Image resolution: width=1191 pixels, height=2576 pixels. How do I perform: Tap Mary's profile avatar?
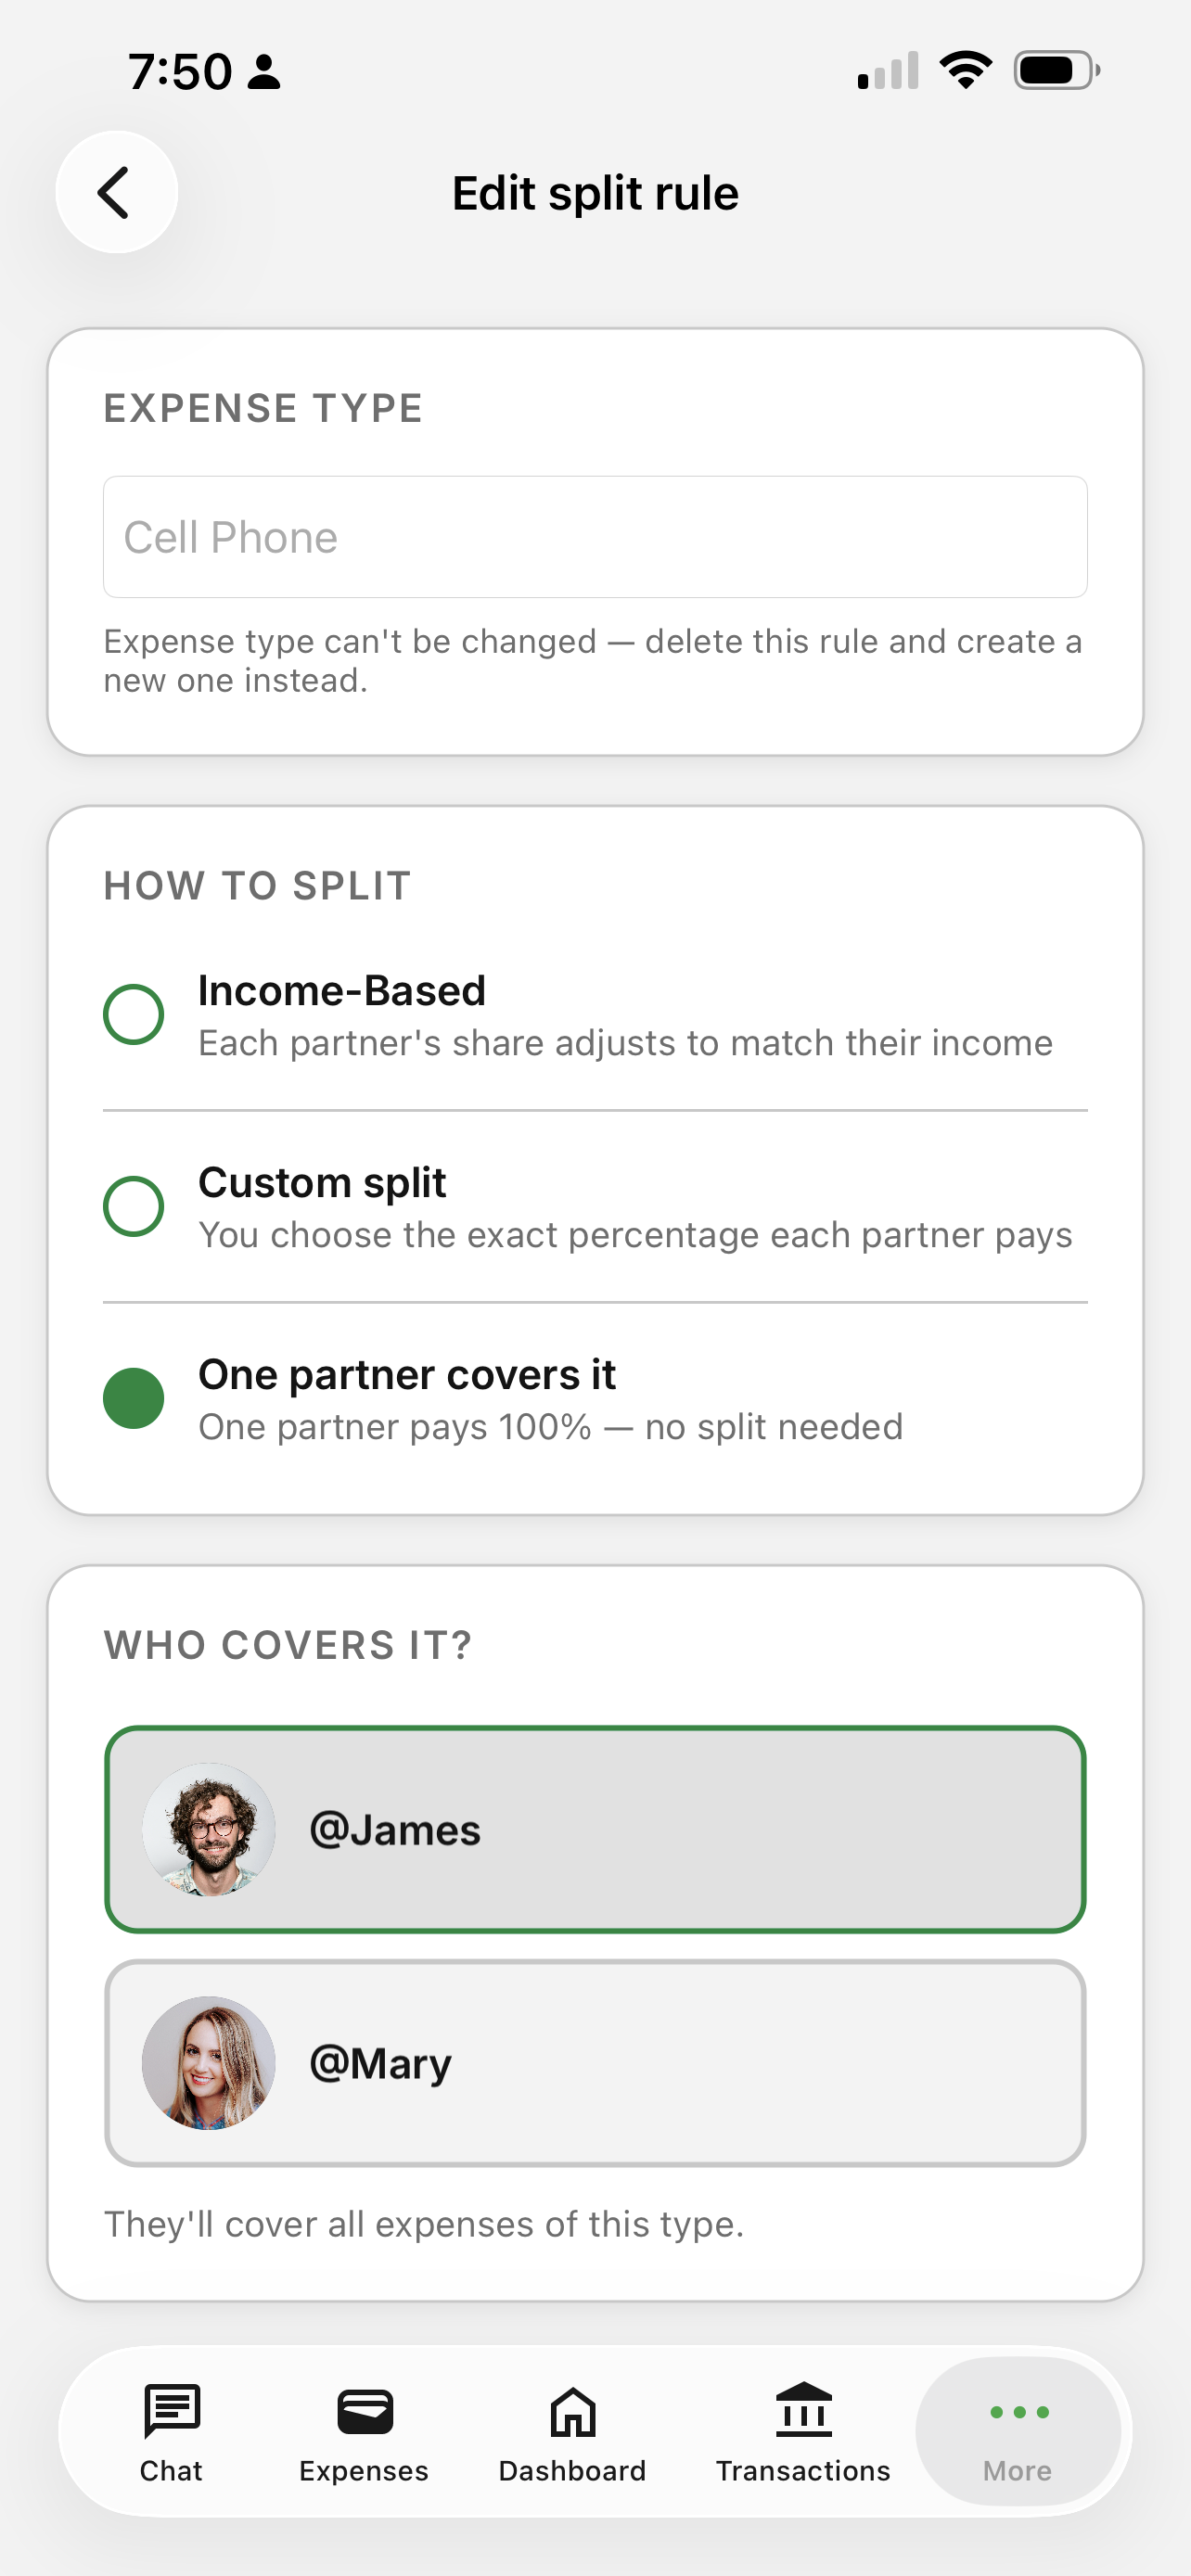point(208,2062)
